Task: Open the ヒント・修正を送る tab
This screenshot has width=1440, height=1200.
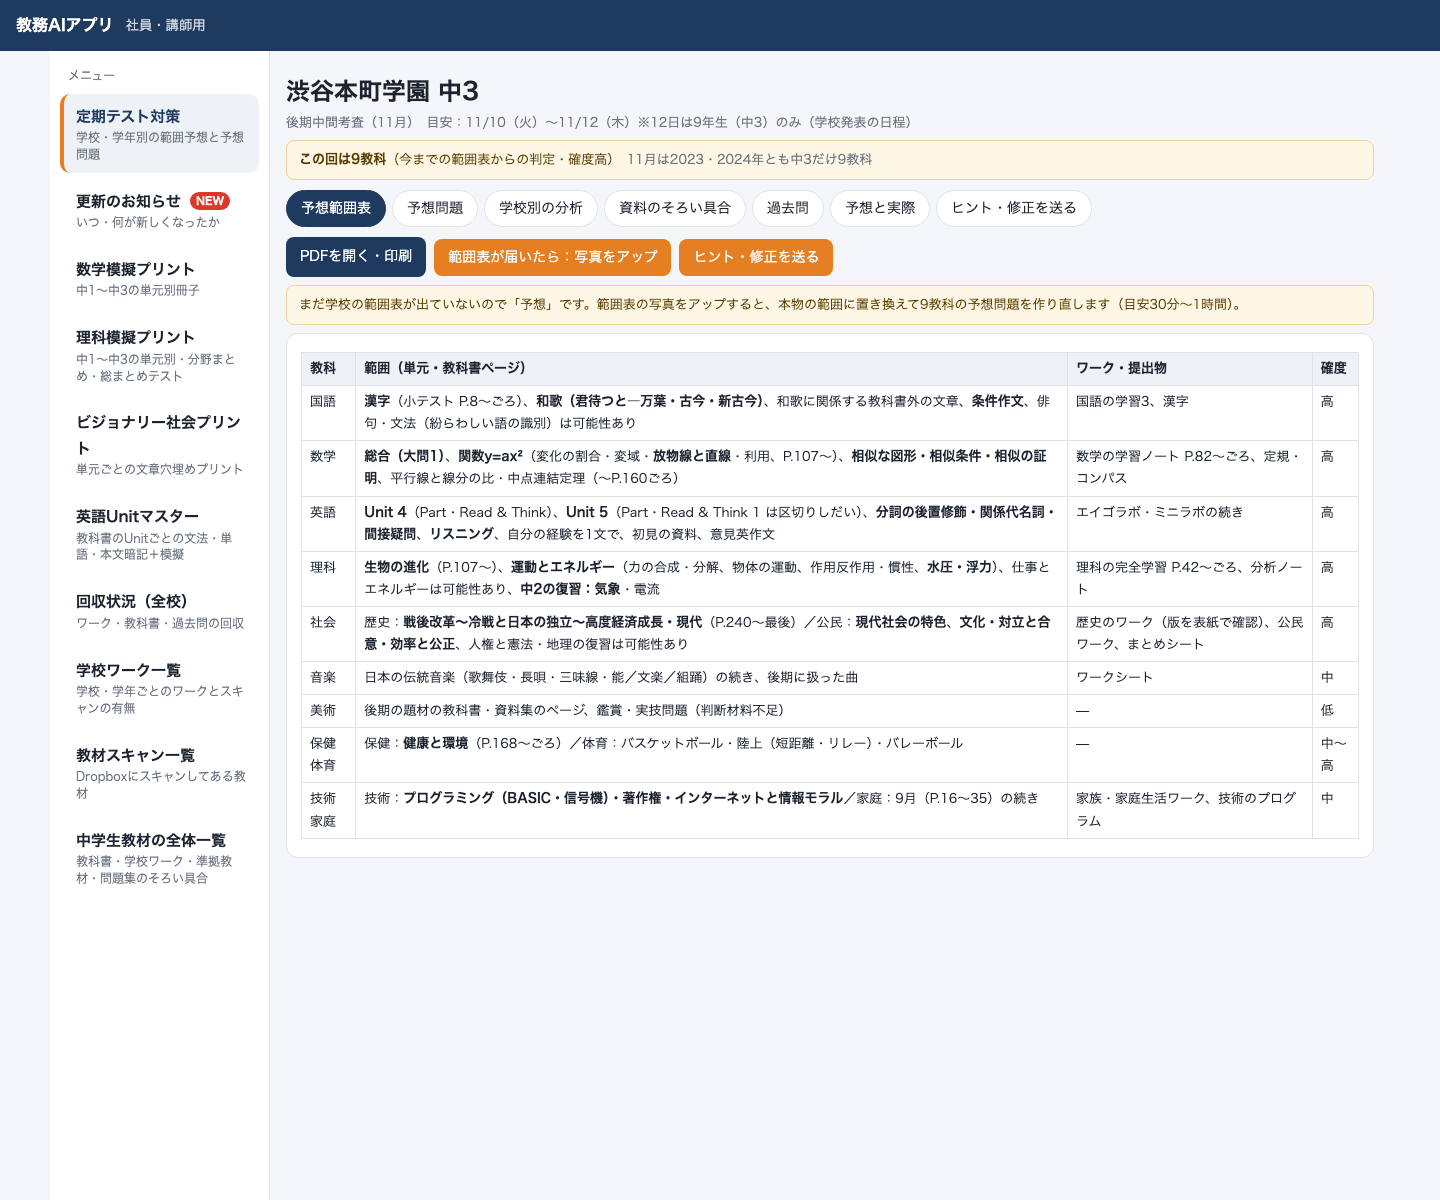Action: (1014, 208)
